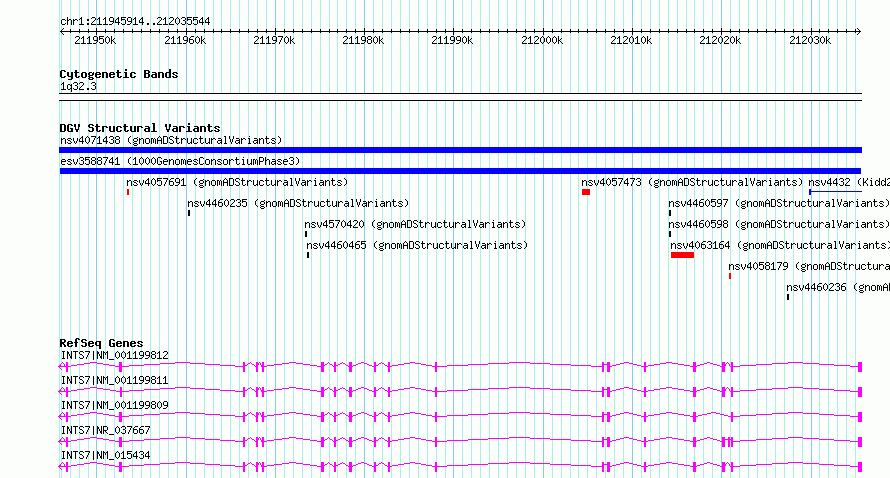
Task: Select the nsv4063164 red variant block
Action: (682, 255)
